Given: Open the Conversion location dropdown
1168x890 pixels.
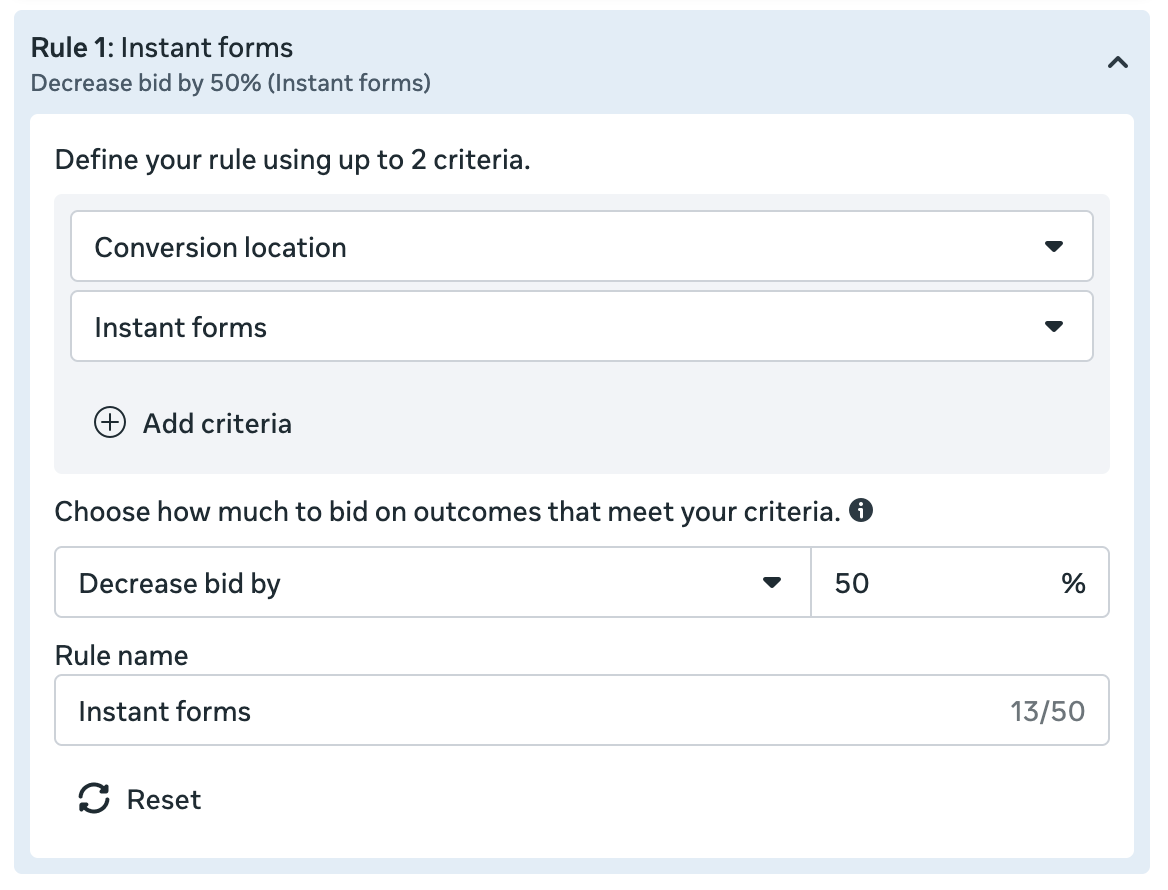Looking at the screenshot, I should [560, 247].
